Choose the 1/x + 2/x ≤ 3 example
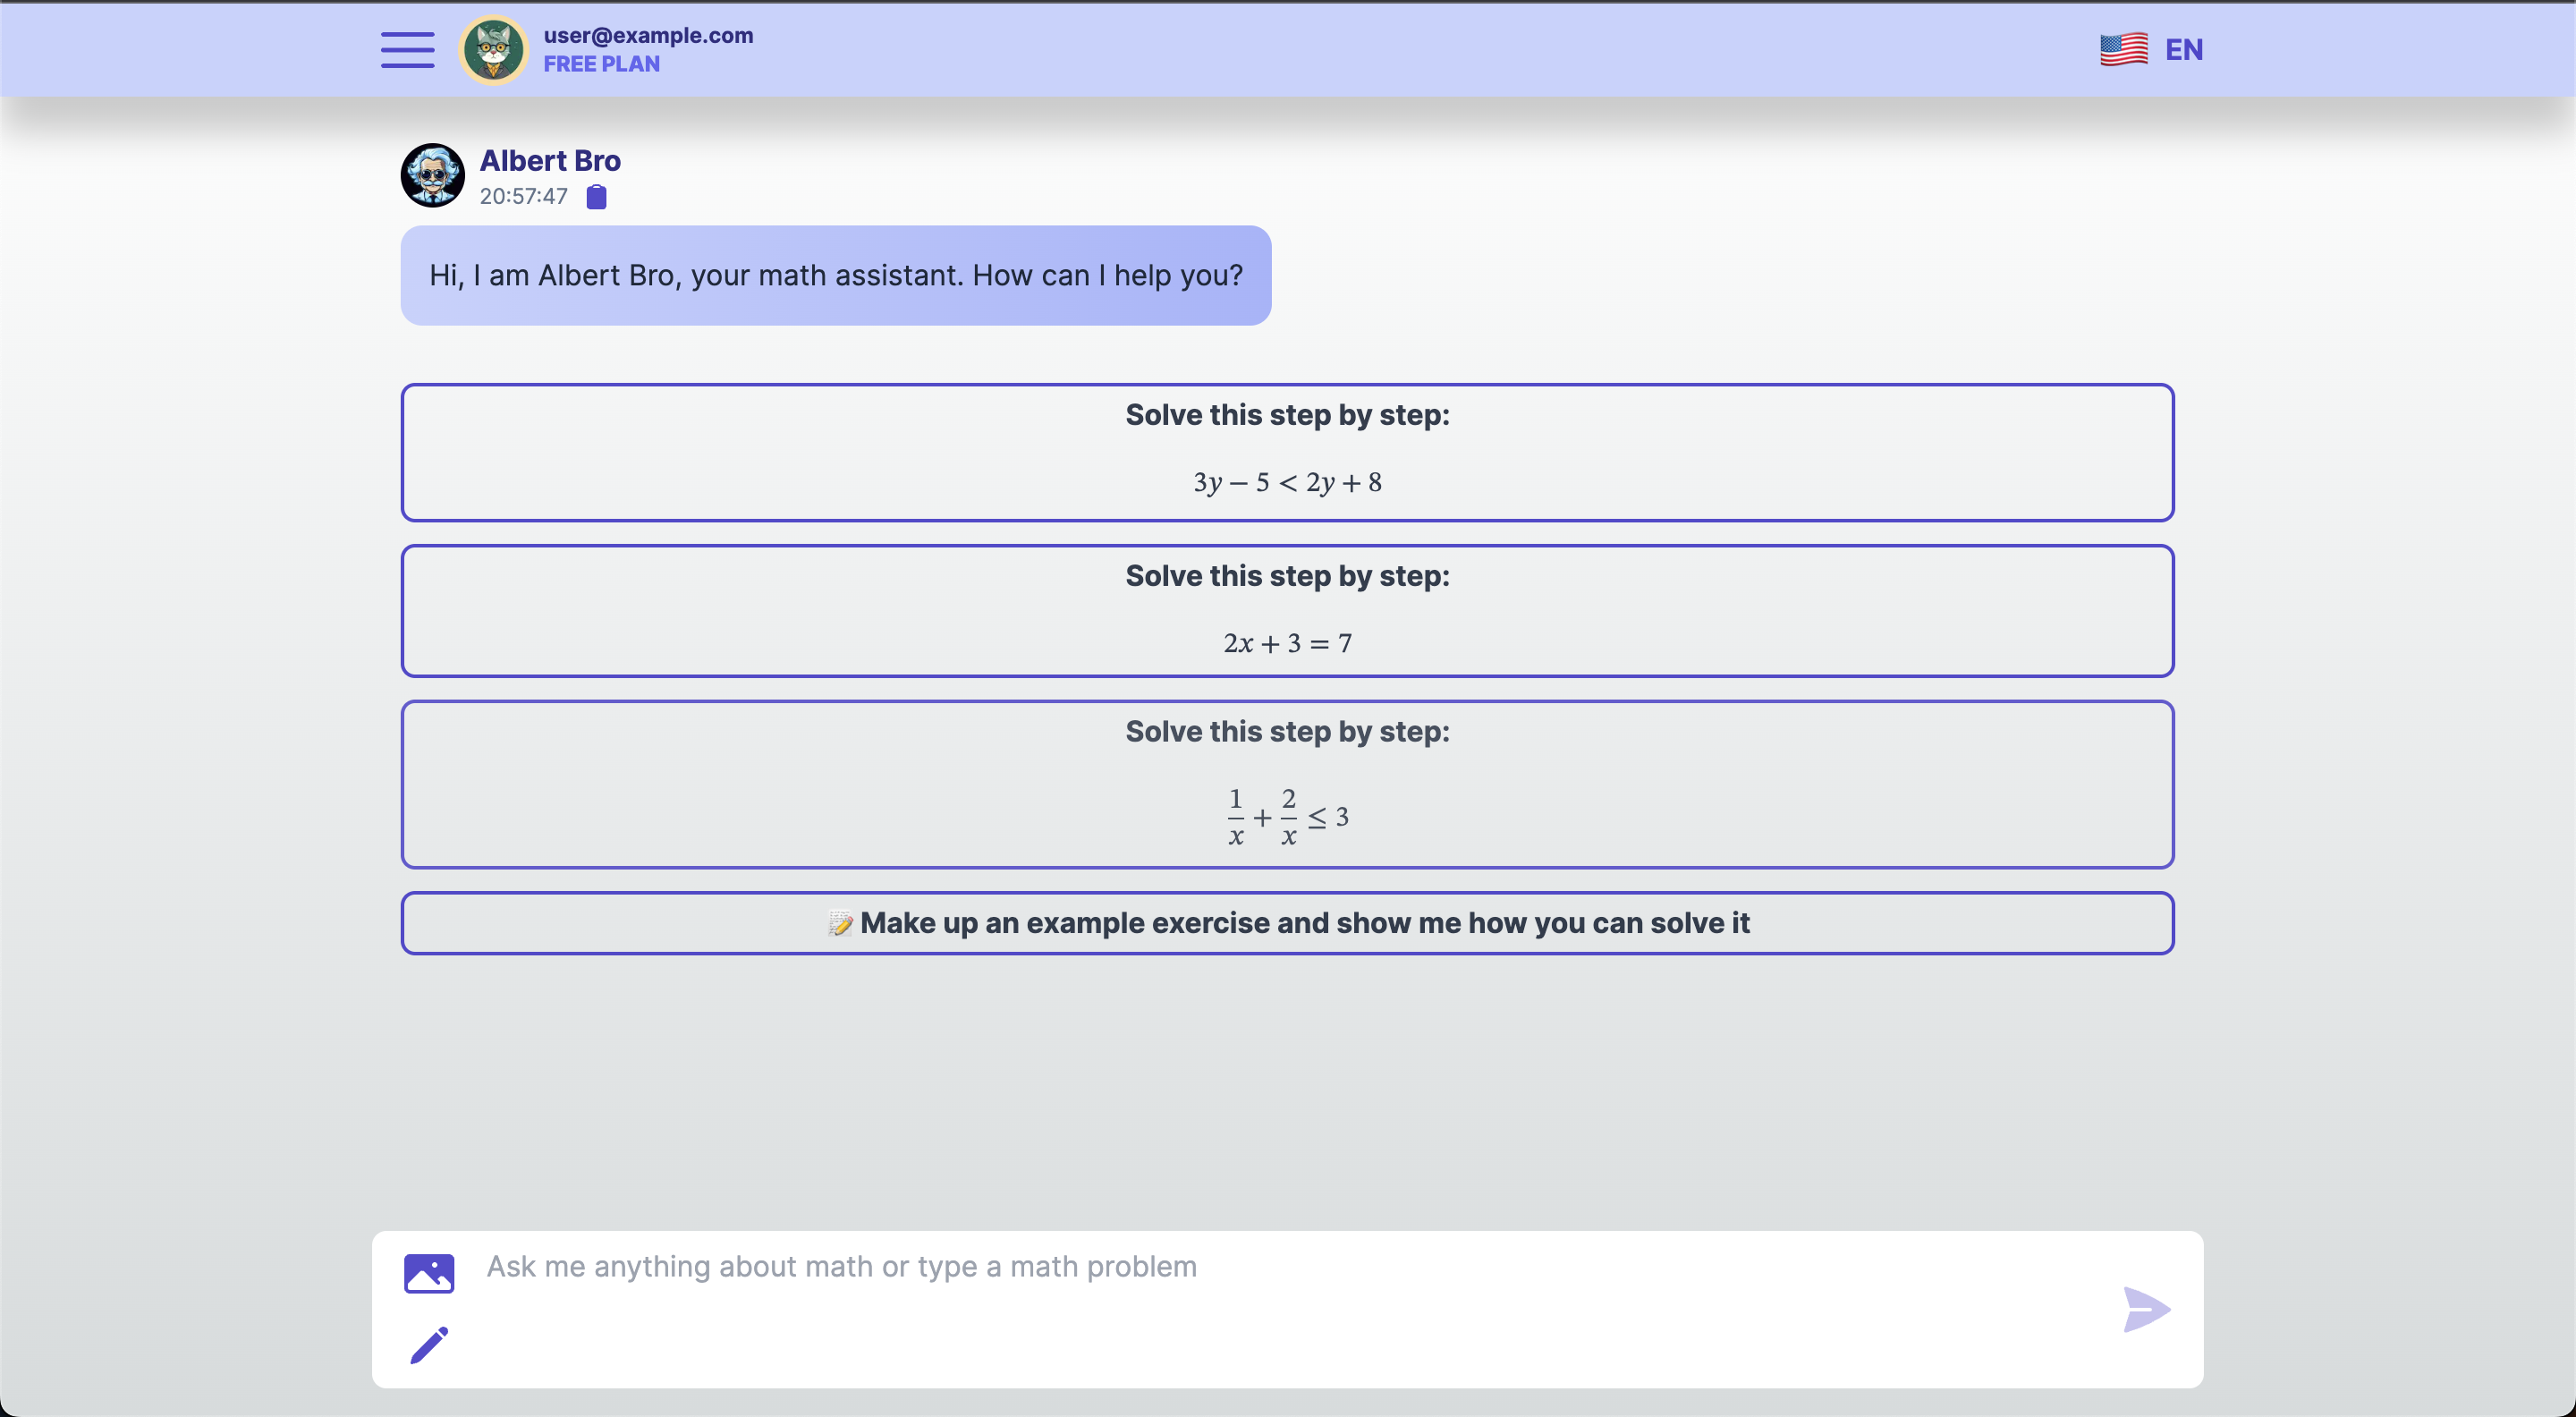 point(1287,784)
